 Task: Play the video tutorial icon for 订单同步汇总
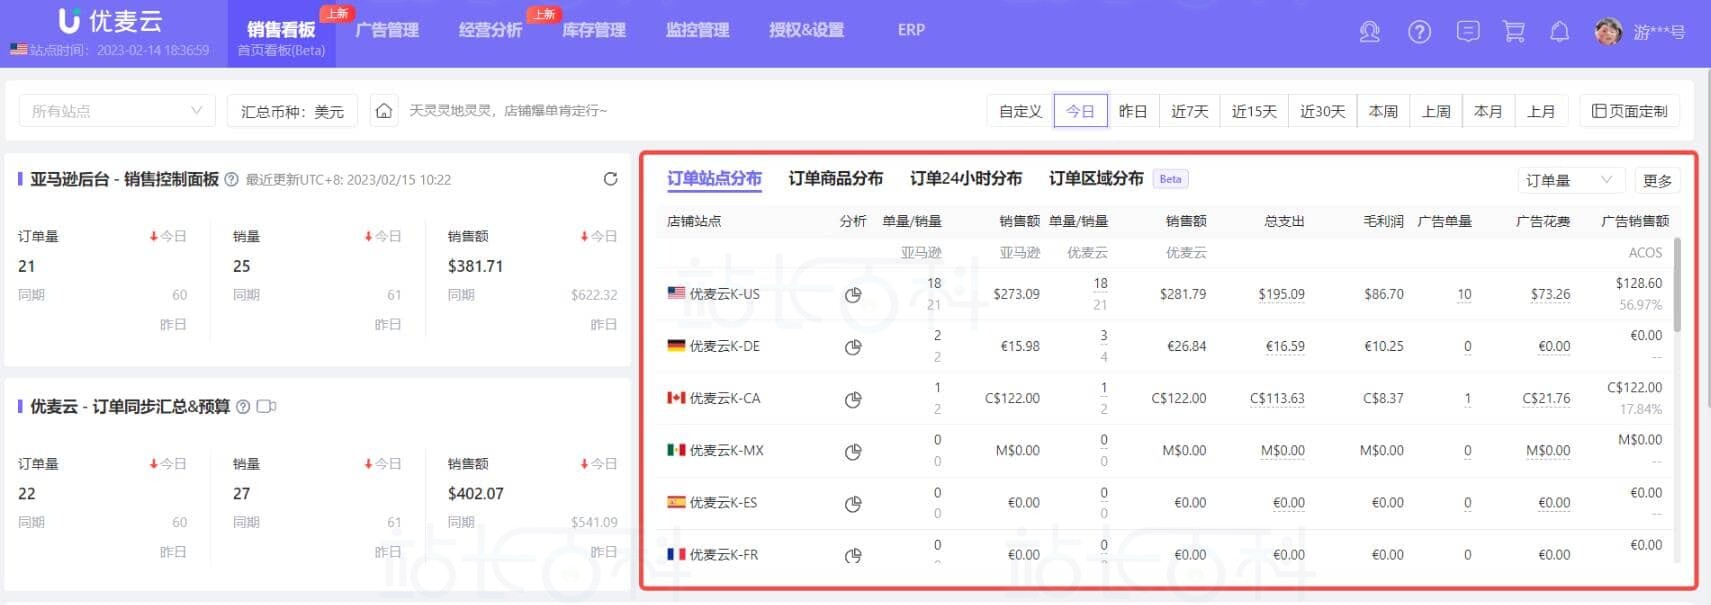(266, 407)
